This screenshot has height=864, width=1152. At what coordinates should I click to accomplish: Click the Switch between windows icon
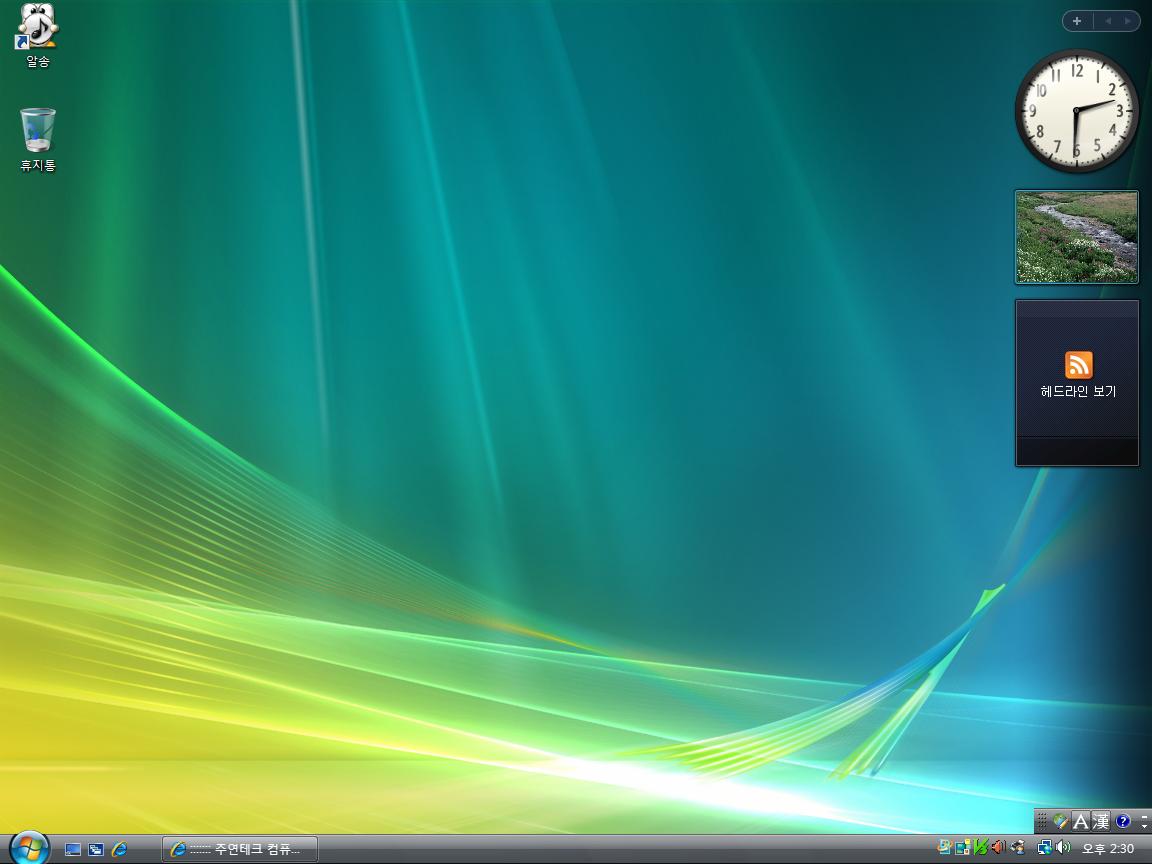tap(96, 849)
